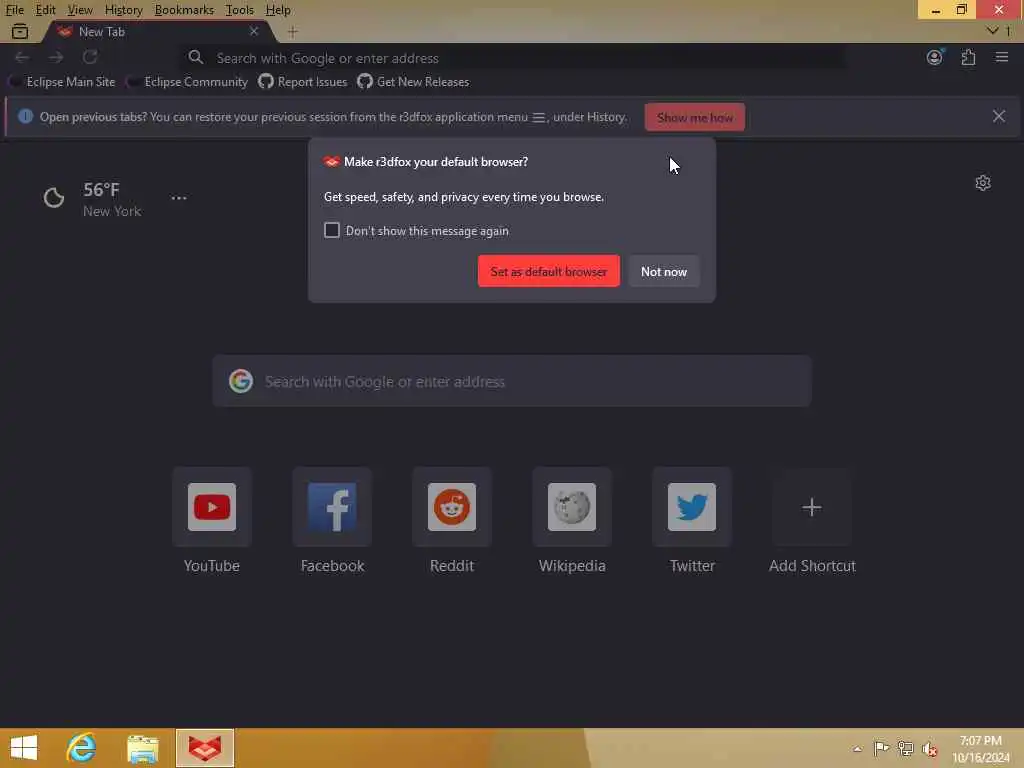The height and width of the screenshot is (768, 1024).
Task: Reload the current page
Action: coord(90,57)
